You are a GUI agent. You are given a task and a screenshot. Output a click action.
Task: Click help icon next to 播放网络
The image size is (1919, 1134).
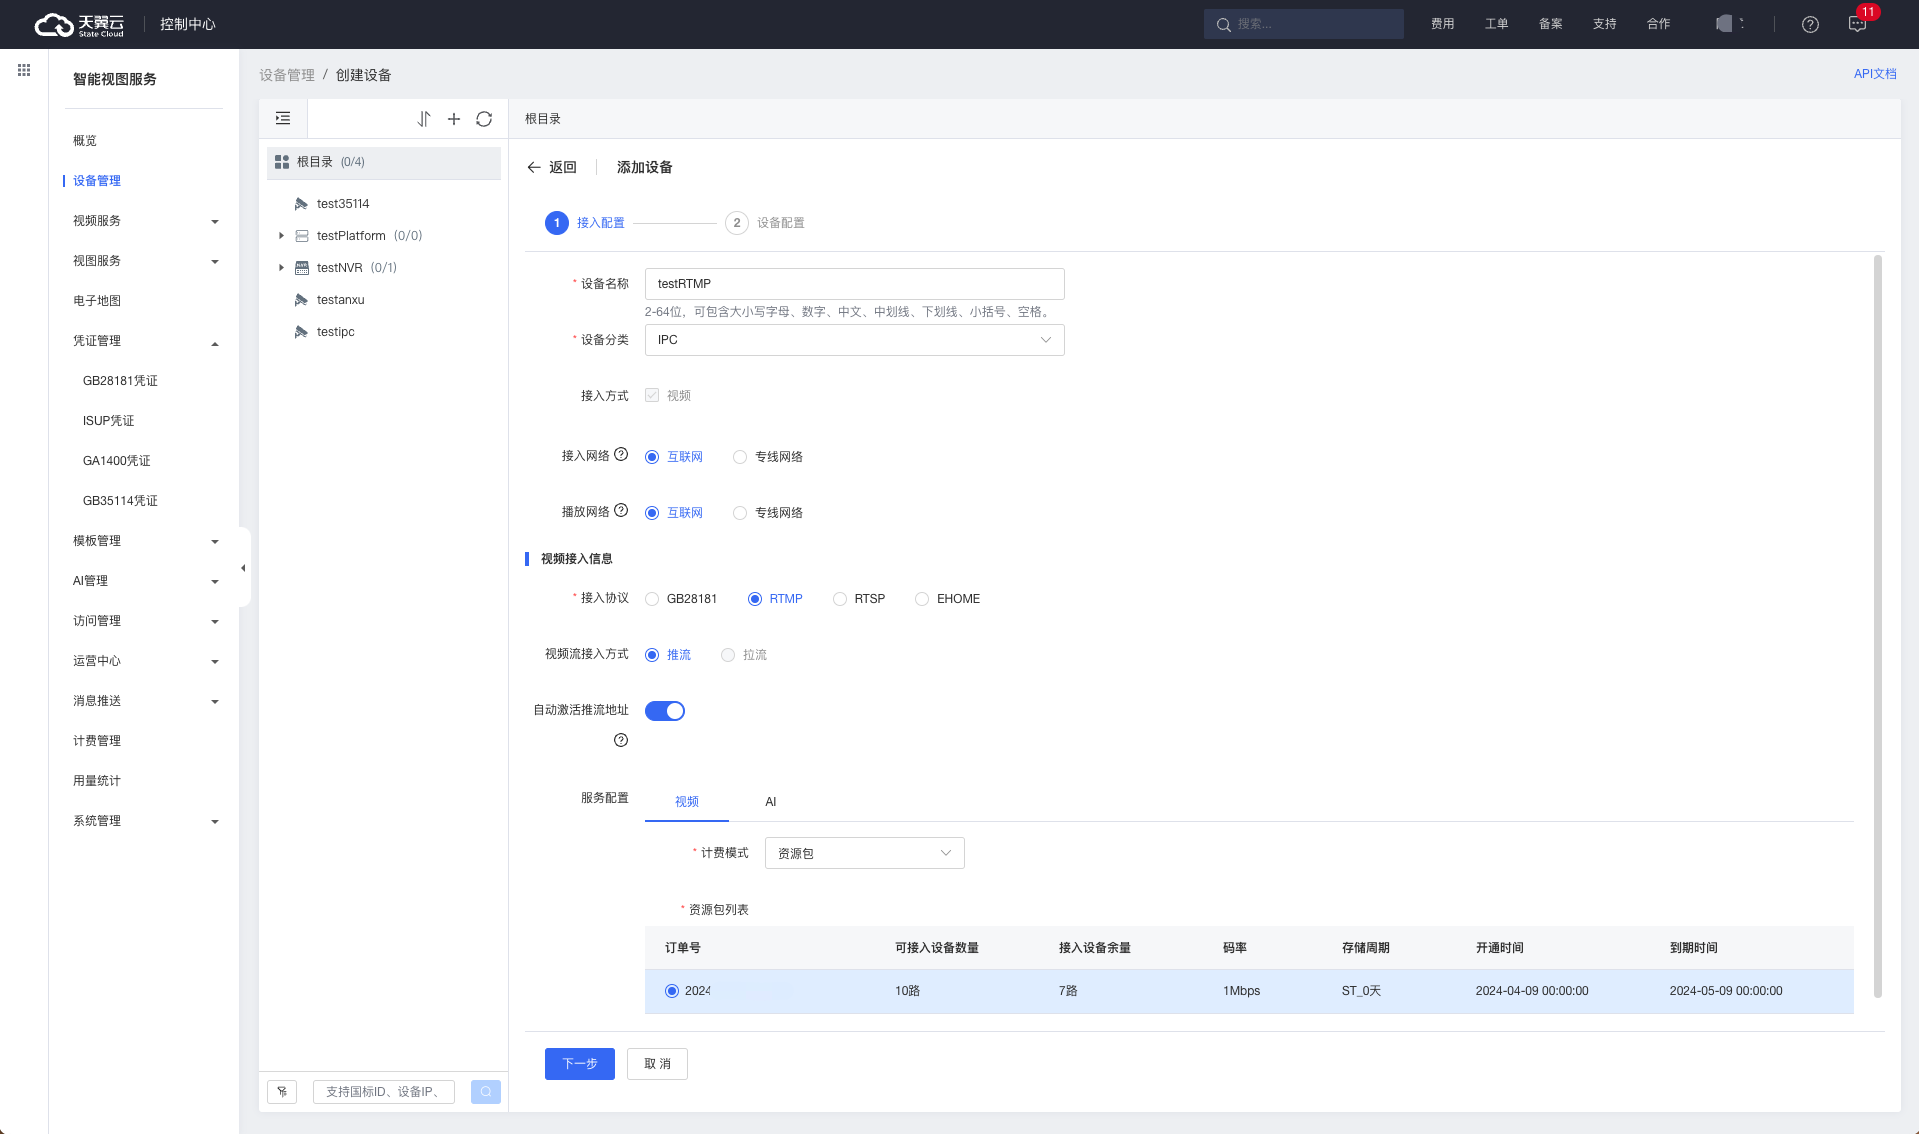coord(621,510)
